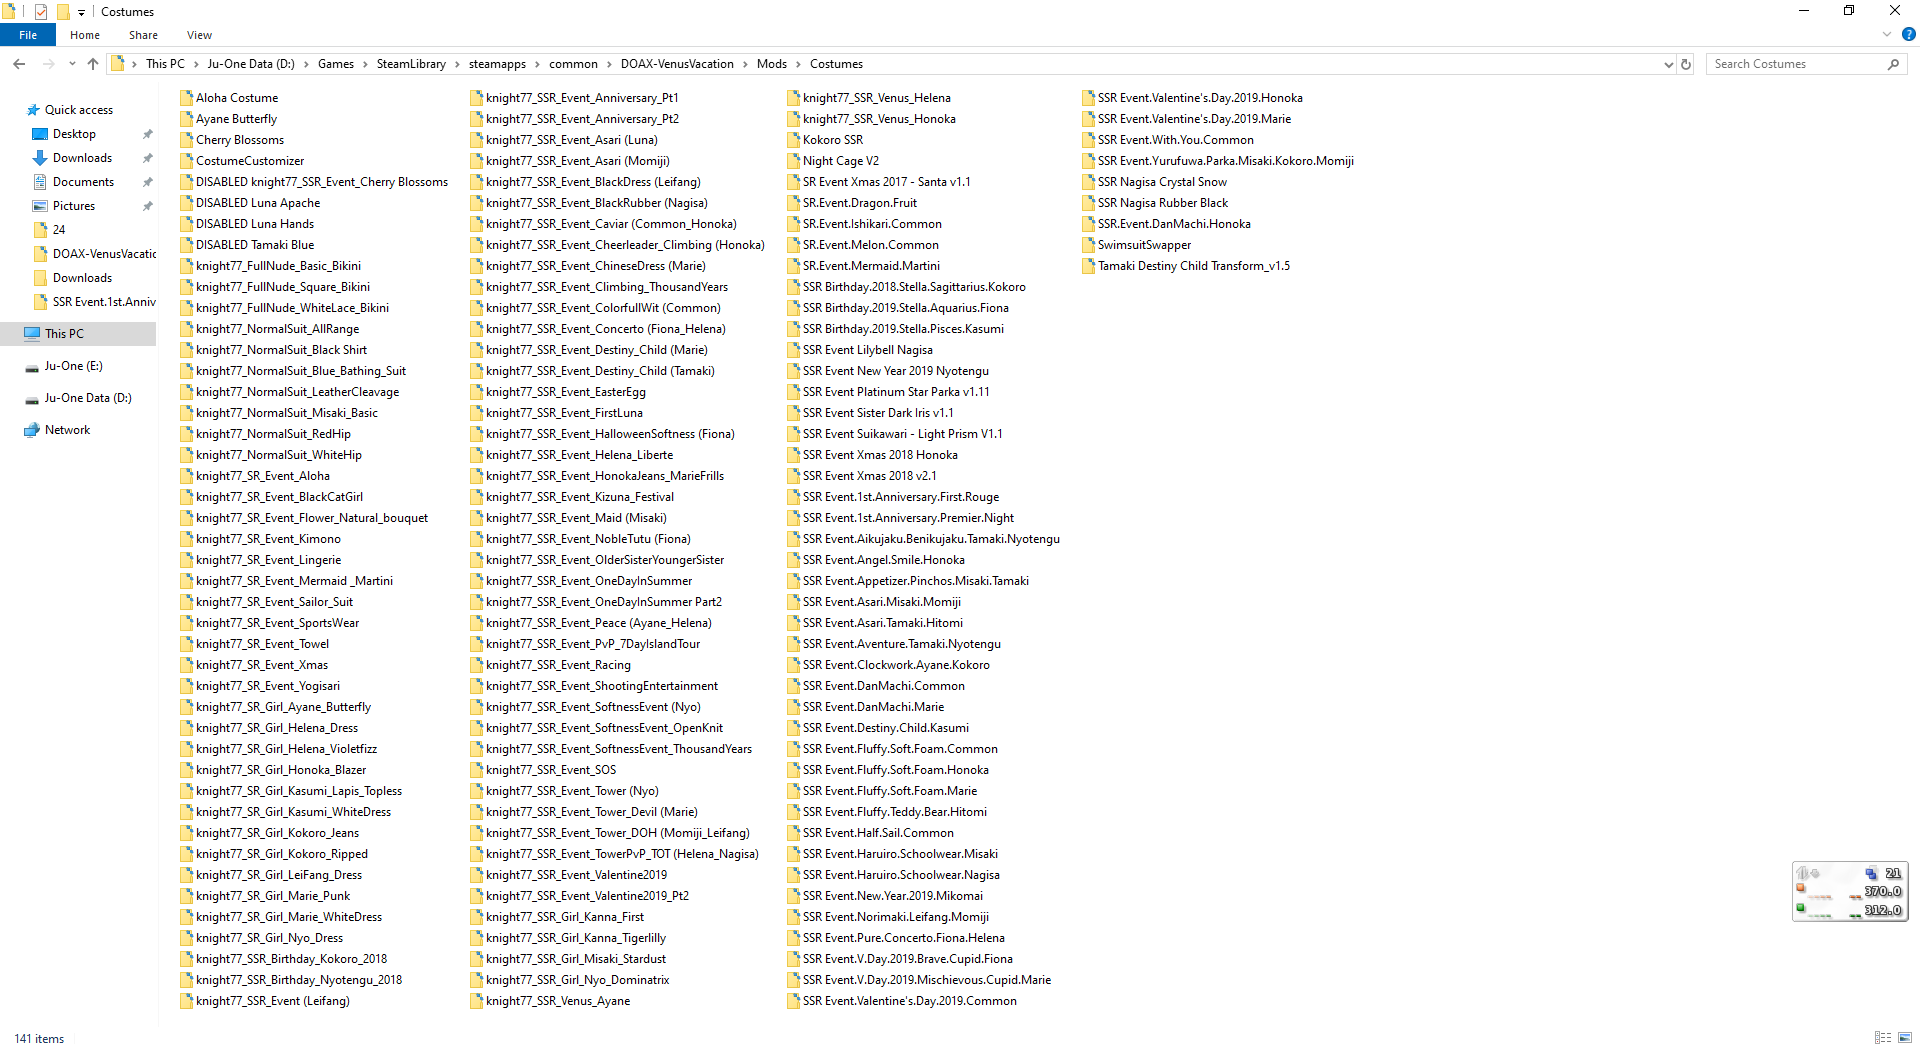Viewport: 1920px width, 1050px height.
Task: Select Quick access in navigation pane
Action: tap(78, 110)
